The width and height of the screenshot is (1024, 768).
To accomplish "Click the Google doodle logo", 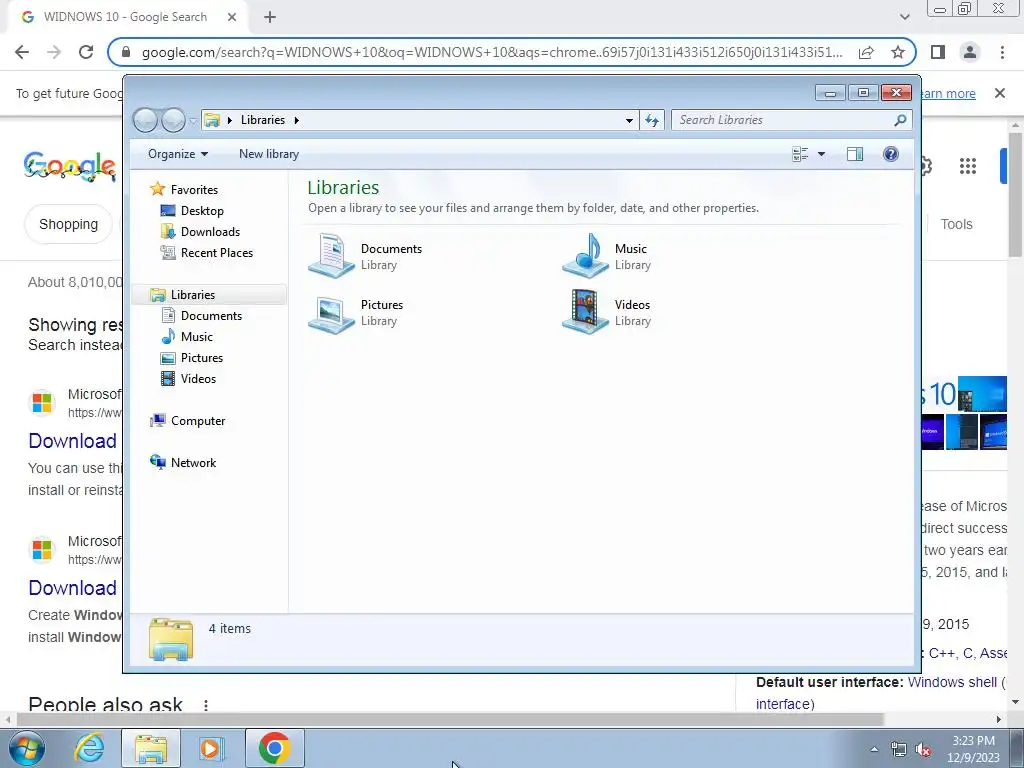I will [71, 167].
